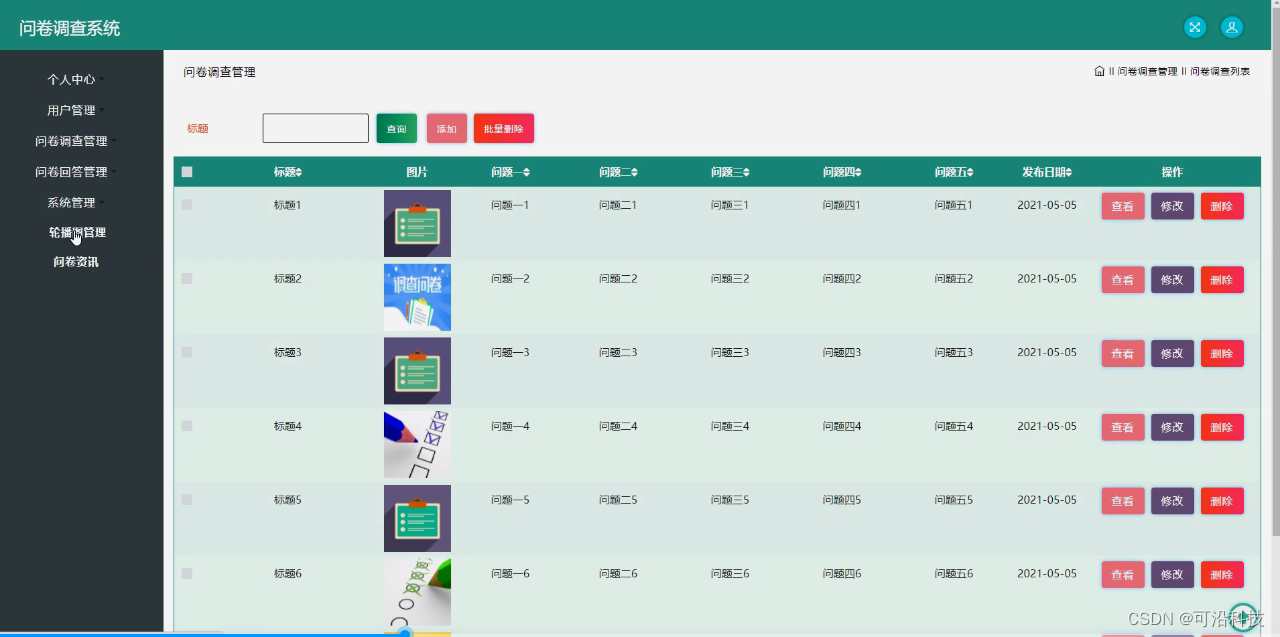The width and height of the screenshot is (1280, 637).
Task: Click 修改 for row 标题2
Action: (x=1172, y=280)
